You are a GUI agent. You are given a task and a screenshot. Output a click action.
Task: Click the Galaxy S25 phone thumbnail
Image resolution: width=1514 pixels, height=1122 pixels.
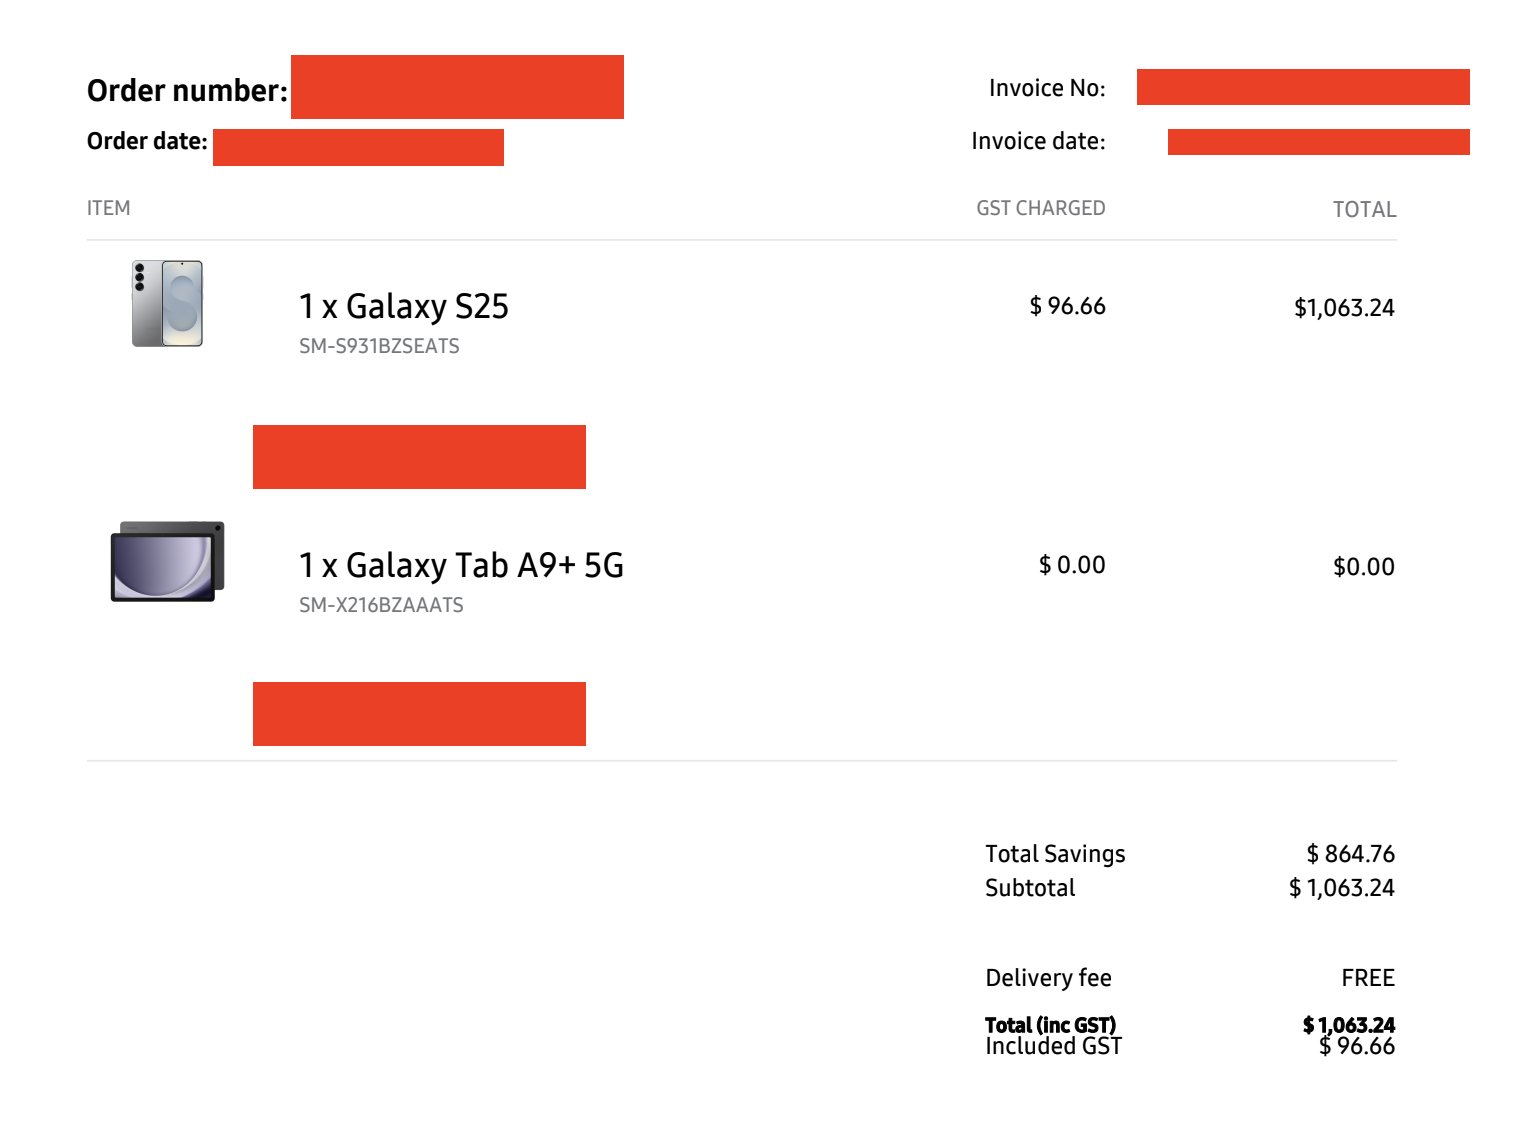point(167,304)
